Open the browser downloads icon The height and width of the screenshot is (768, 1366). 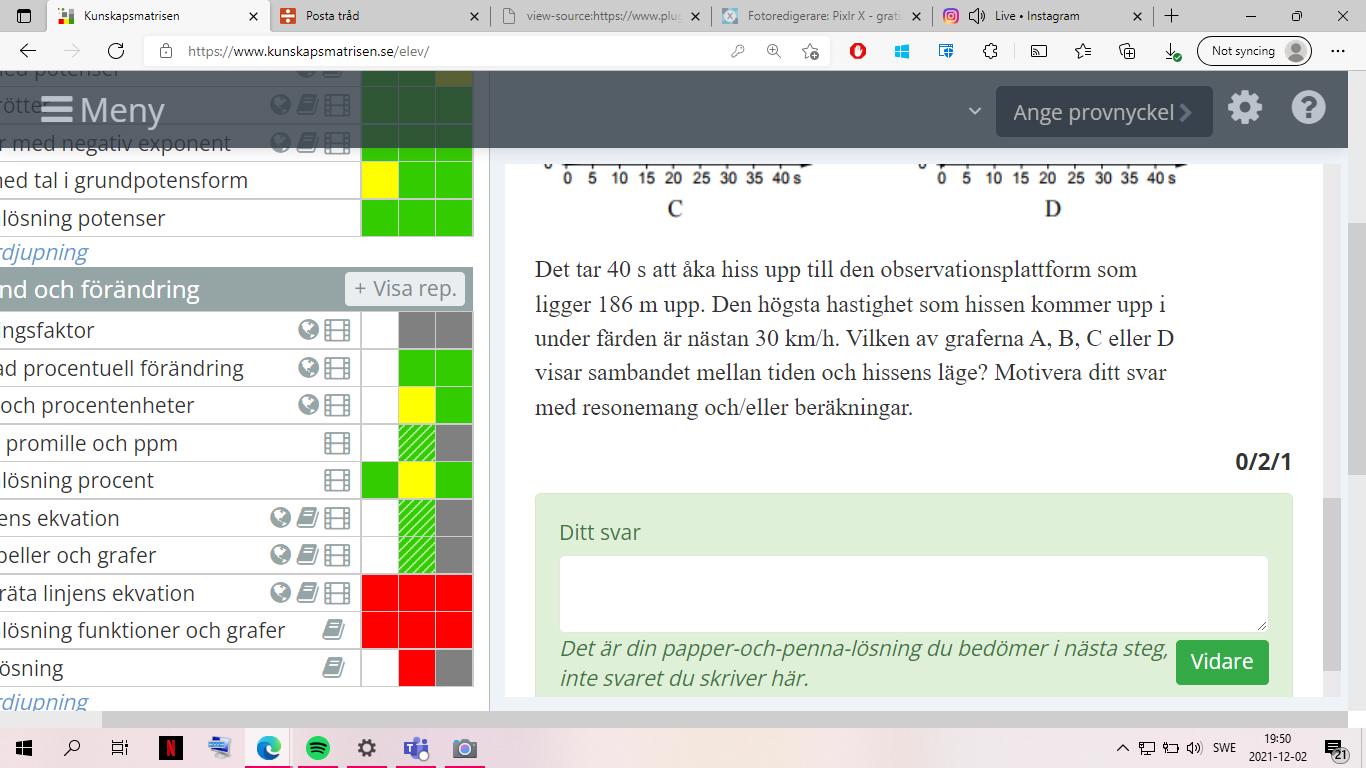[x=1172, y=51]
